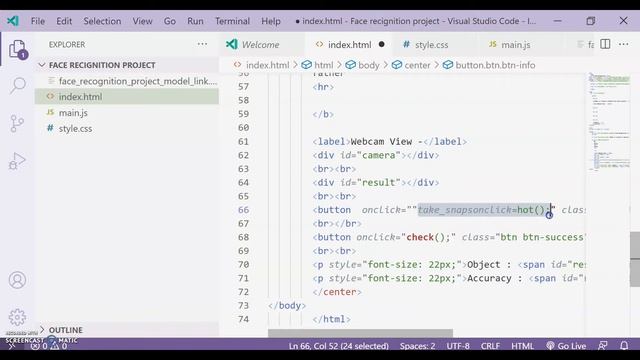Click the "Accuracy :" paragraph text
Screen dimensions: 640x360
tap(495, 278)
